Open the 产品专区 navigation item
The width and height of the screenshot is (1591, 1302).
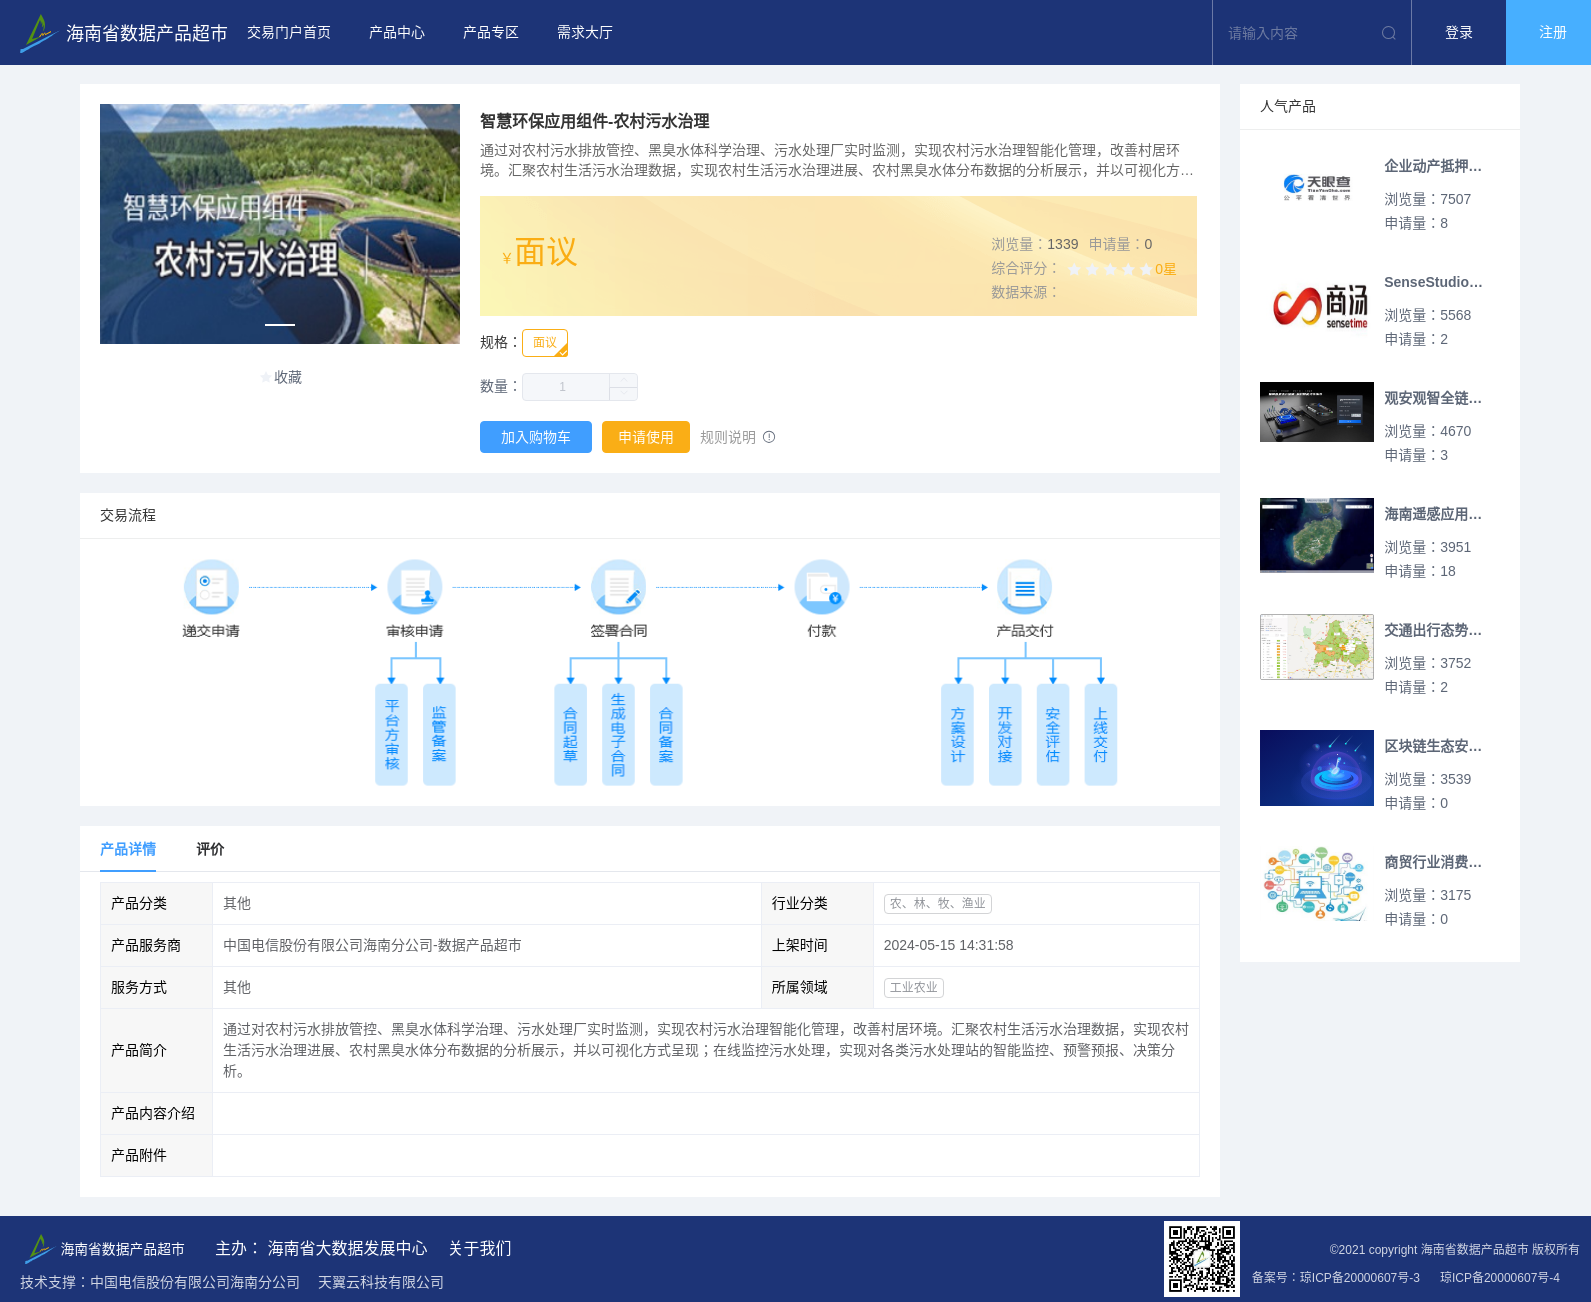[x=491, y=33]
